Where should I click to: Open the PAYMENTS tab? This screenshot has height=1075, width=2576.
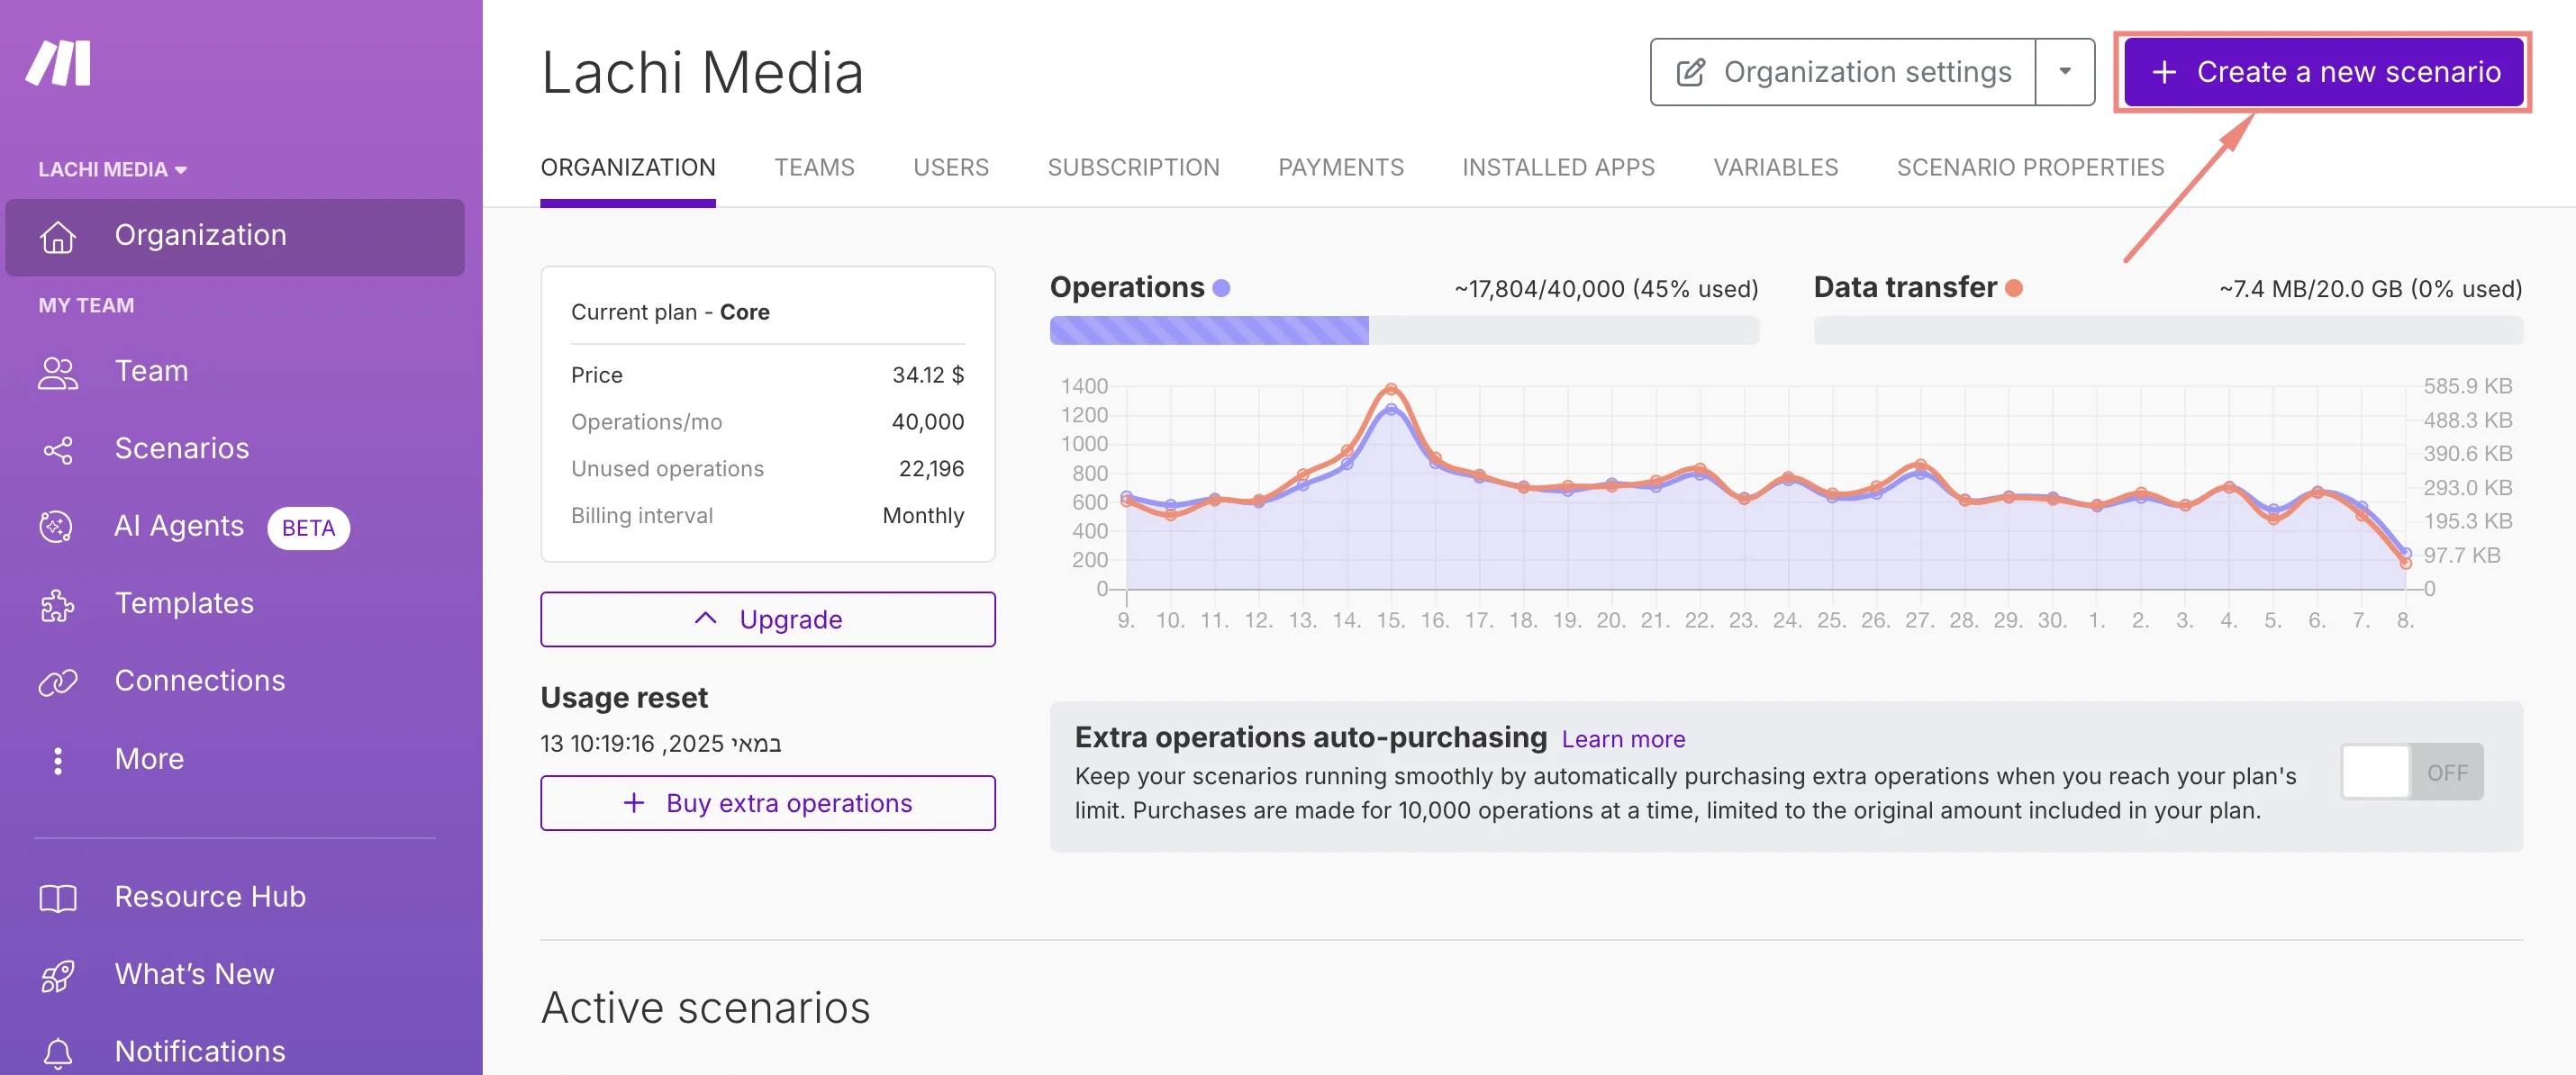1341,167
